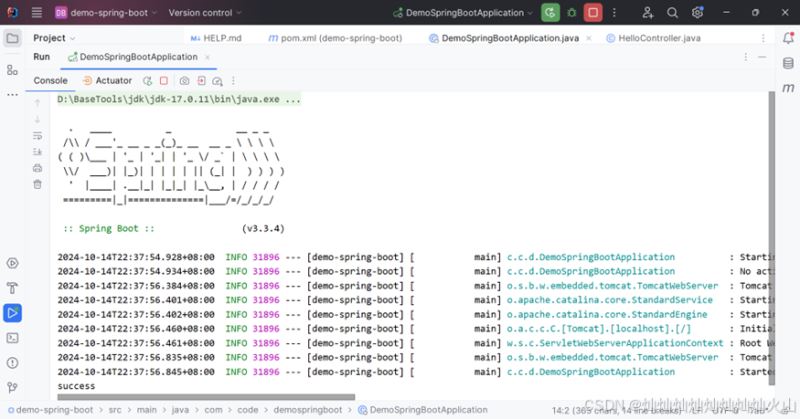Open the Build hammer tool window
800x419 pixels.
pyautogui.click(x=12, y=288)
